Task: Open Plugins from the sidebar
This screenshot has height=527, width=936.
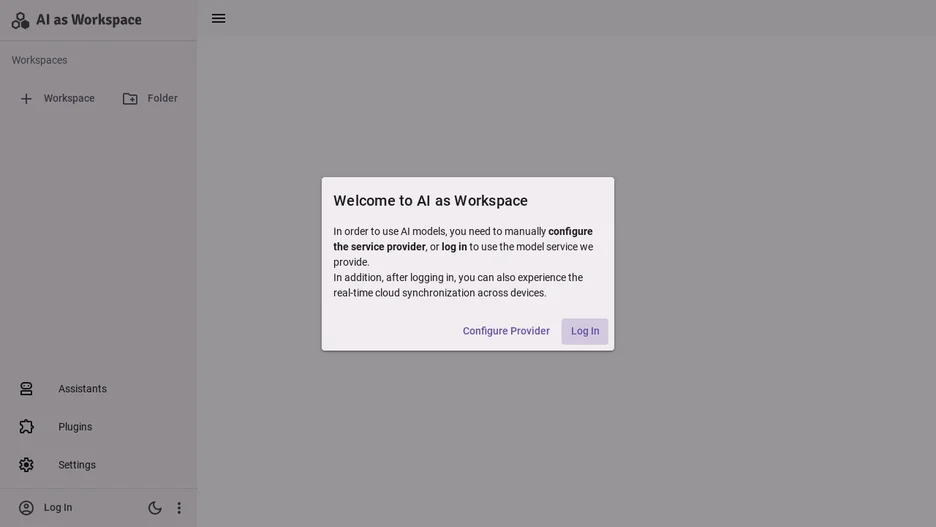Action: 98,427
